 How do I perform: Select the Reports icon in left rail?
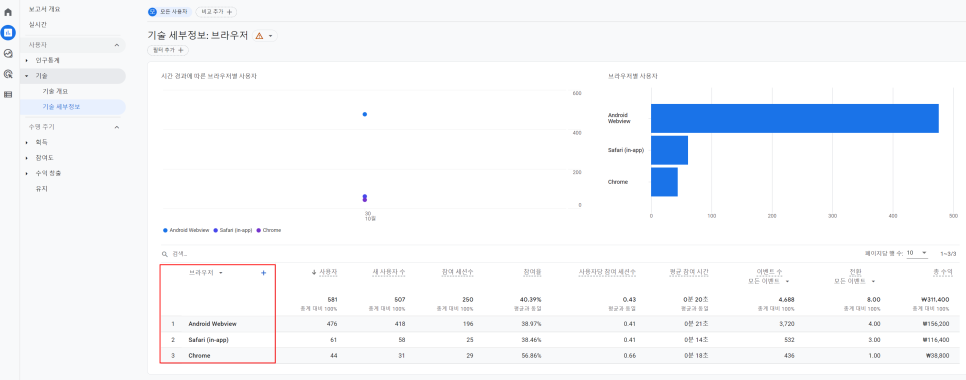coord(8,33)
